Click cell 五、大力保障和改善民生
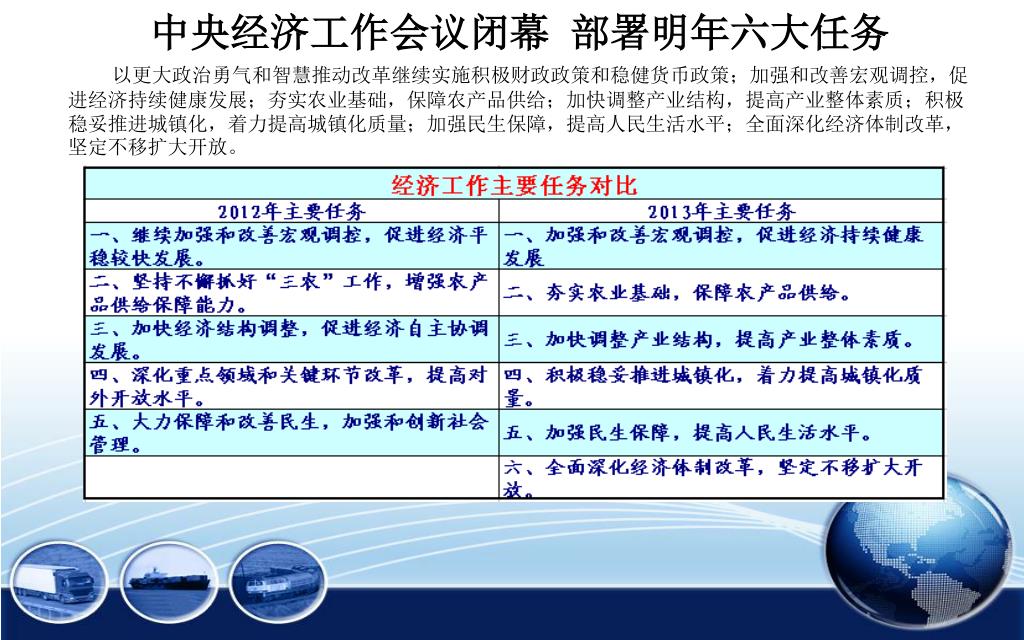The height and width of the screenshot is (640, 1024). click(x=292, y=432)
